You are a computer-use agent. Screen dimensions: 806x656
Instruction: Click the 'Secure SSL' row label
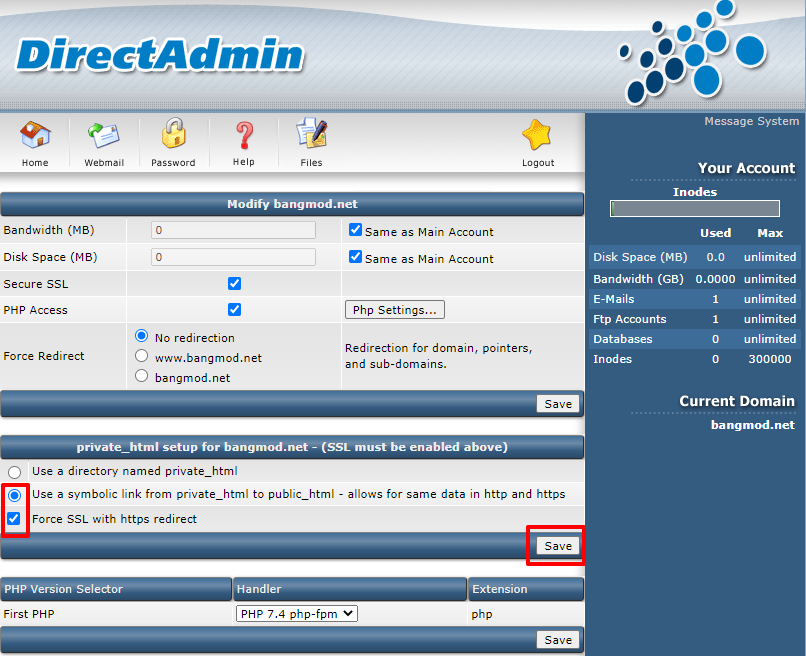35,284
